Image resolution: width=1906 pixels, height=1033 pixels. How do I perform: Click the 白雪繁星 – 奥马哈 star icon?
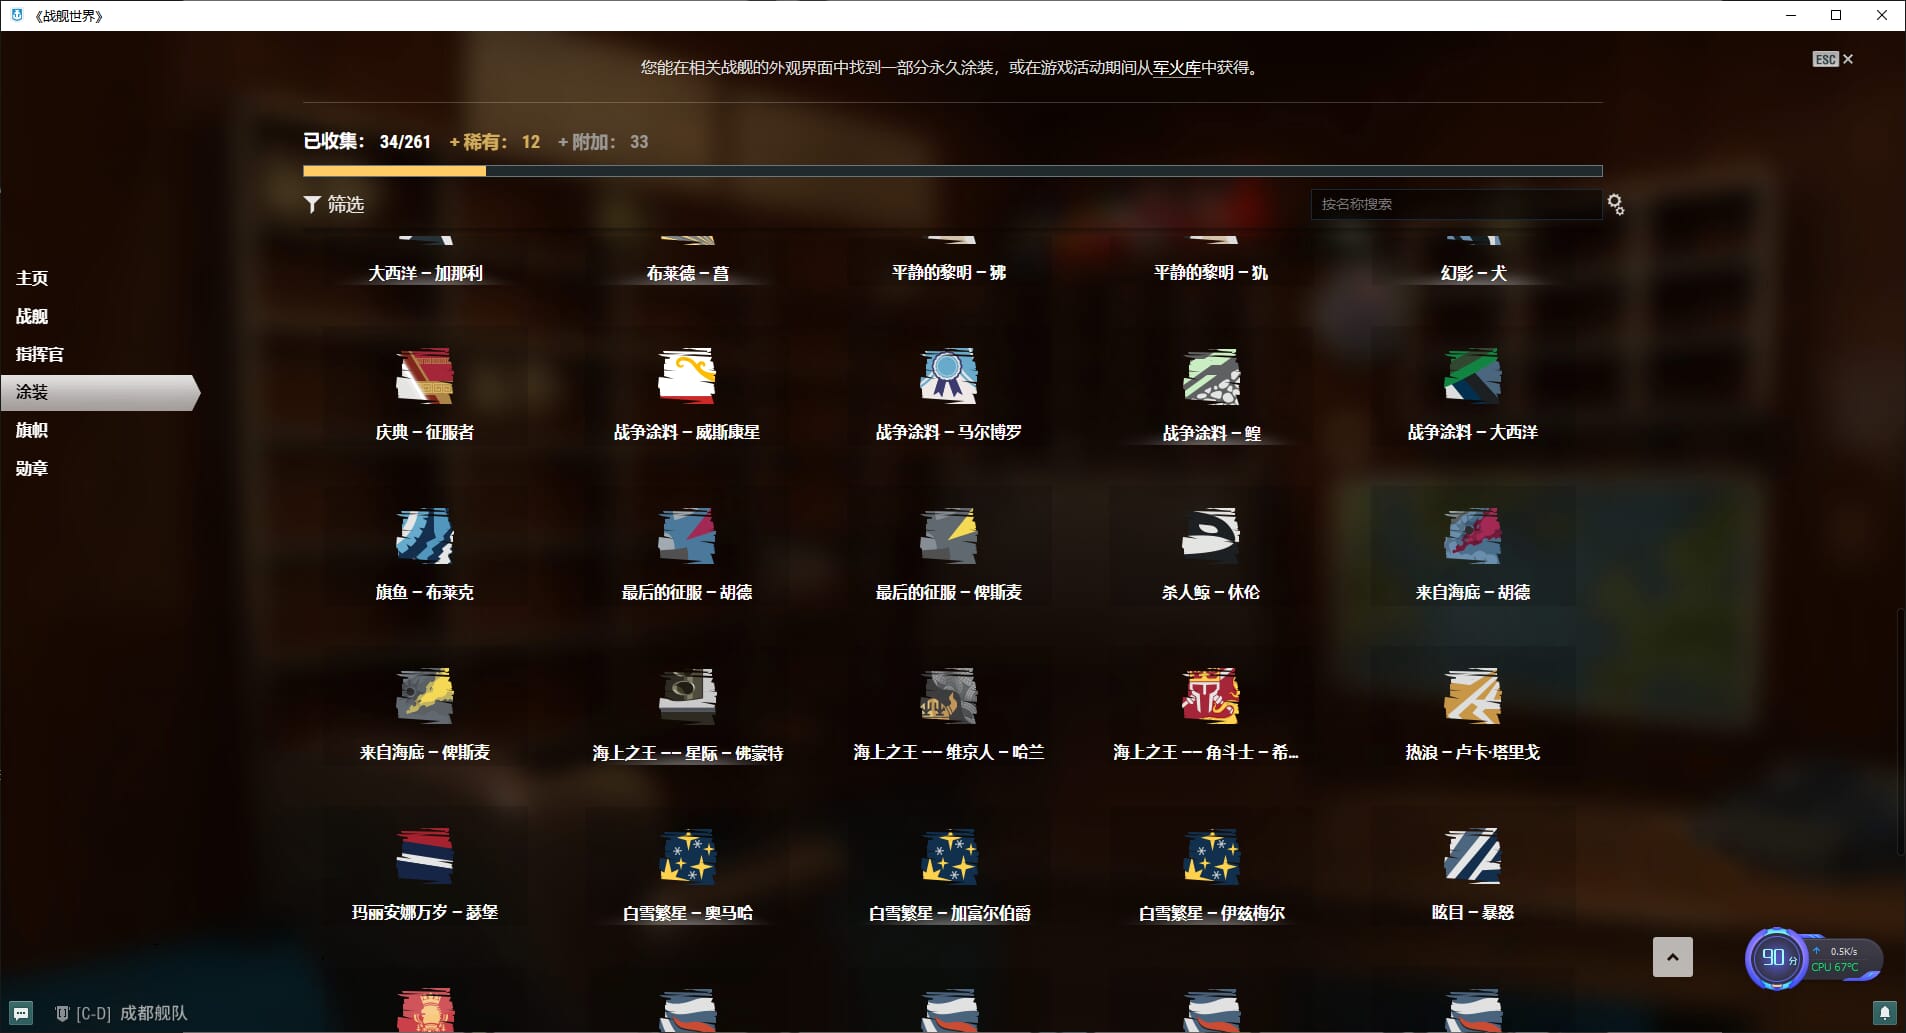click(x=687, y=857)
